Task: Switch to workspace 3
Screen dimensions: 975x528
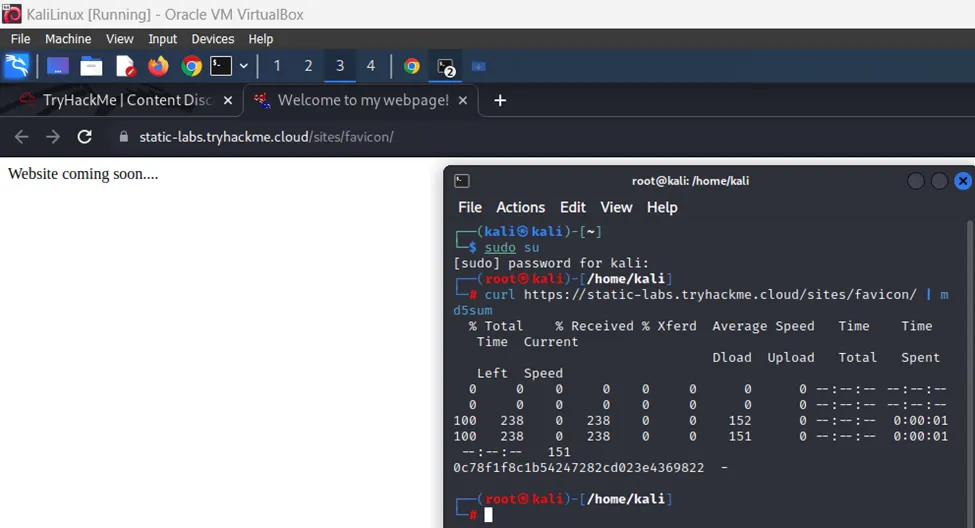Action: 340,66
